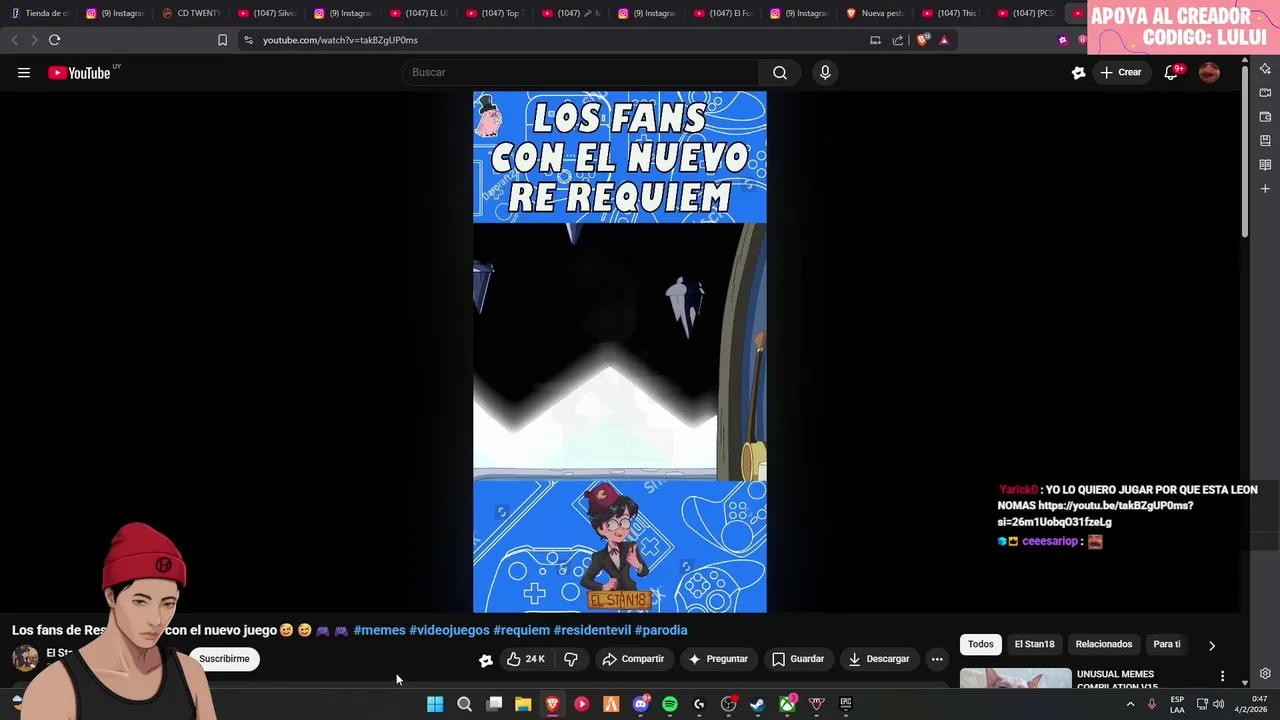
Task: Click the Suscribirme button
Action: coord(224,659)
